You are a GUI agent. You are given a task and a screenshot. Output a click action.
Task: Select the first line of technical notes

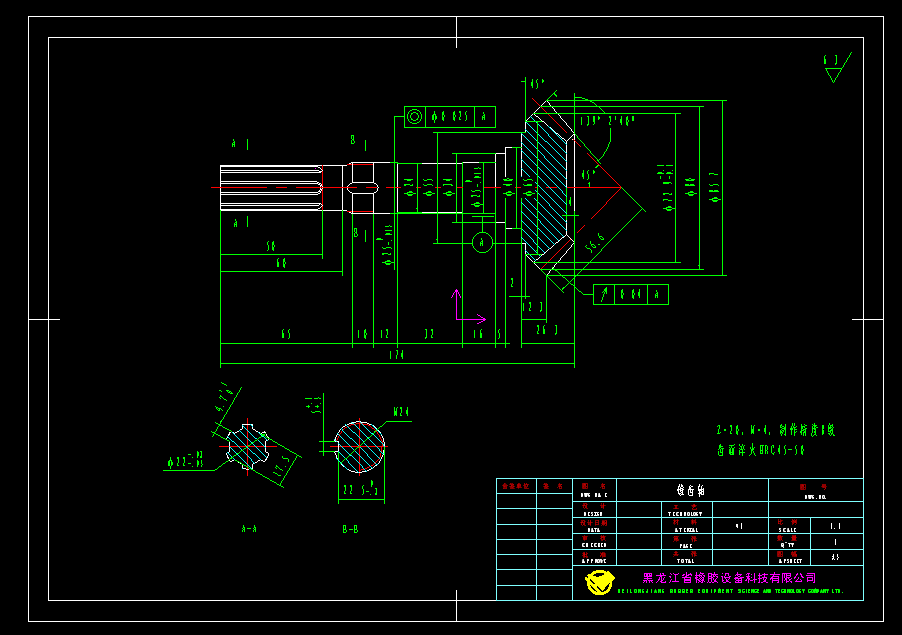click(775, 430)
